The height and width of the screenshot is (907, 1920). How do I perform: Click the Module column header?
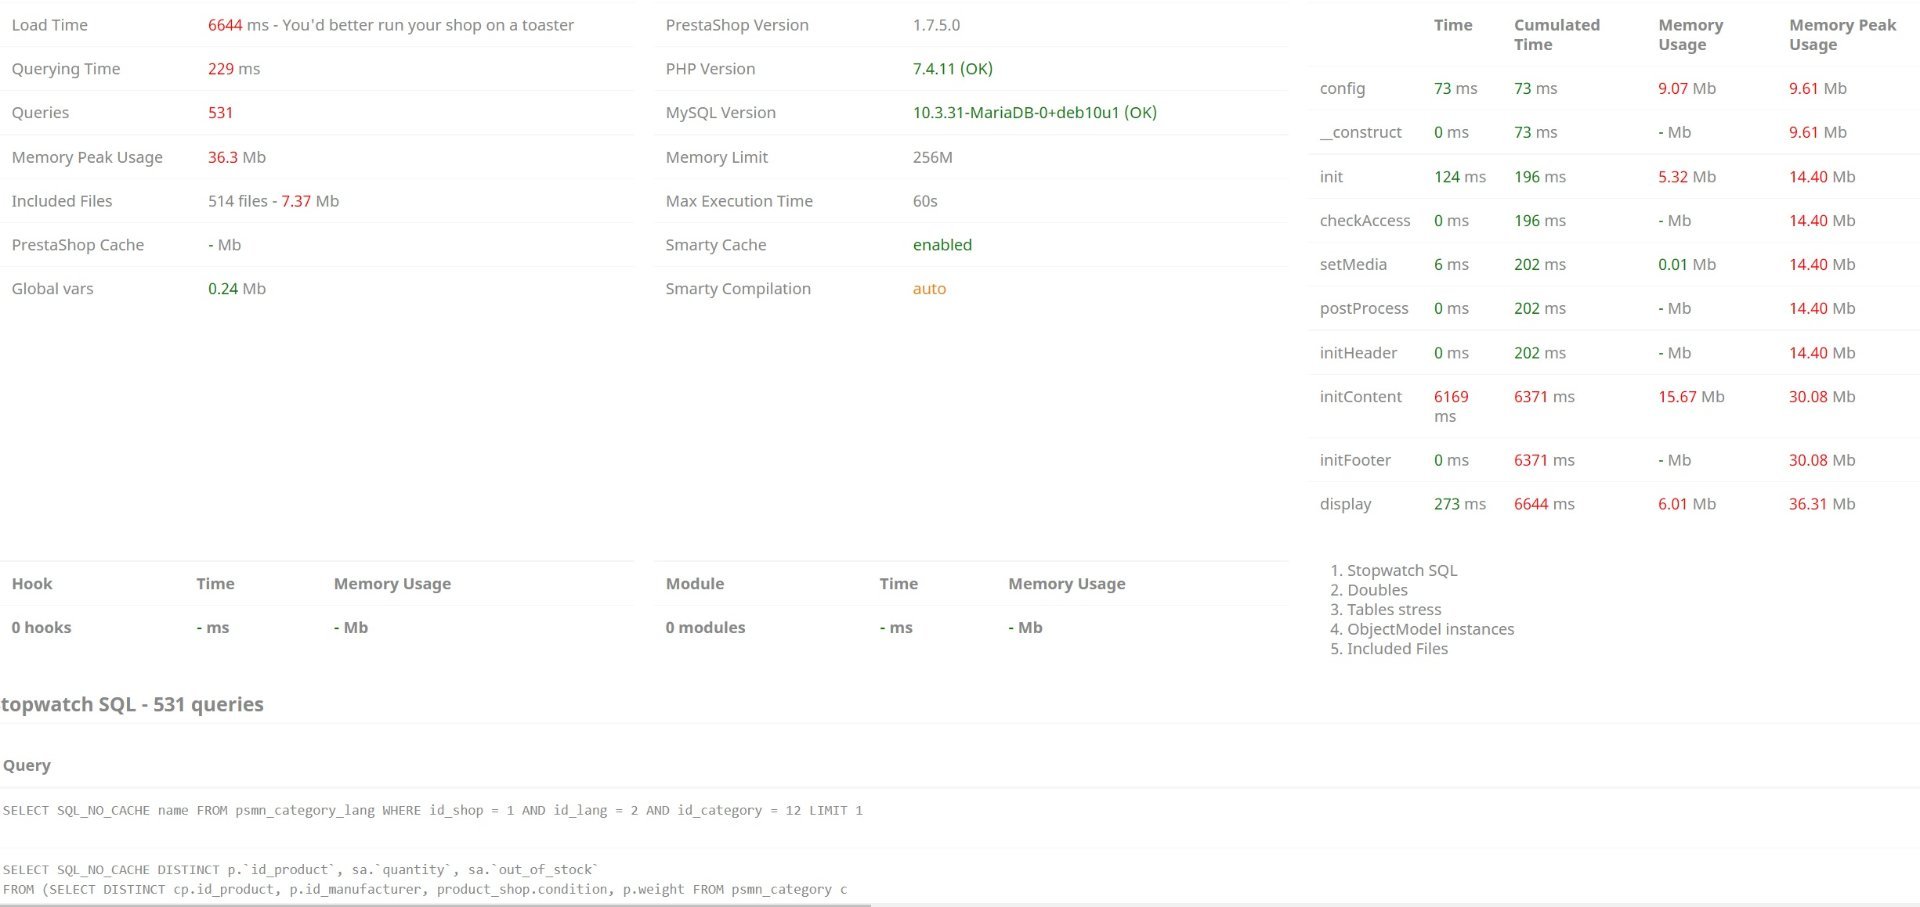pos(695,584)
